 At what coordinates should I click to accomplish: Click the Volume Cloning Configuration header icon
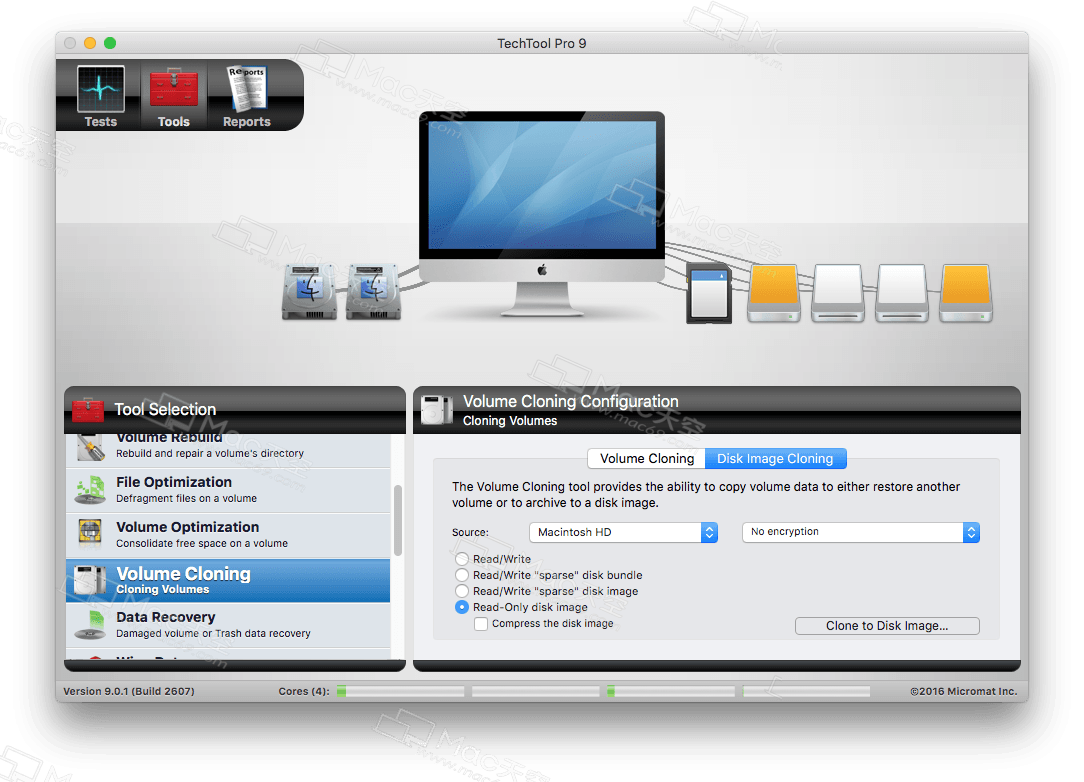tap(437, 410)
